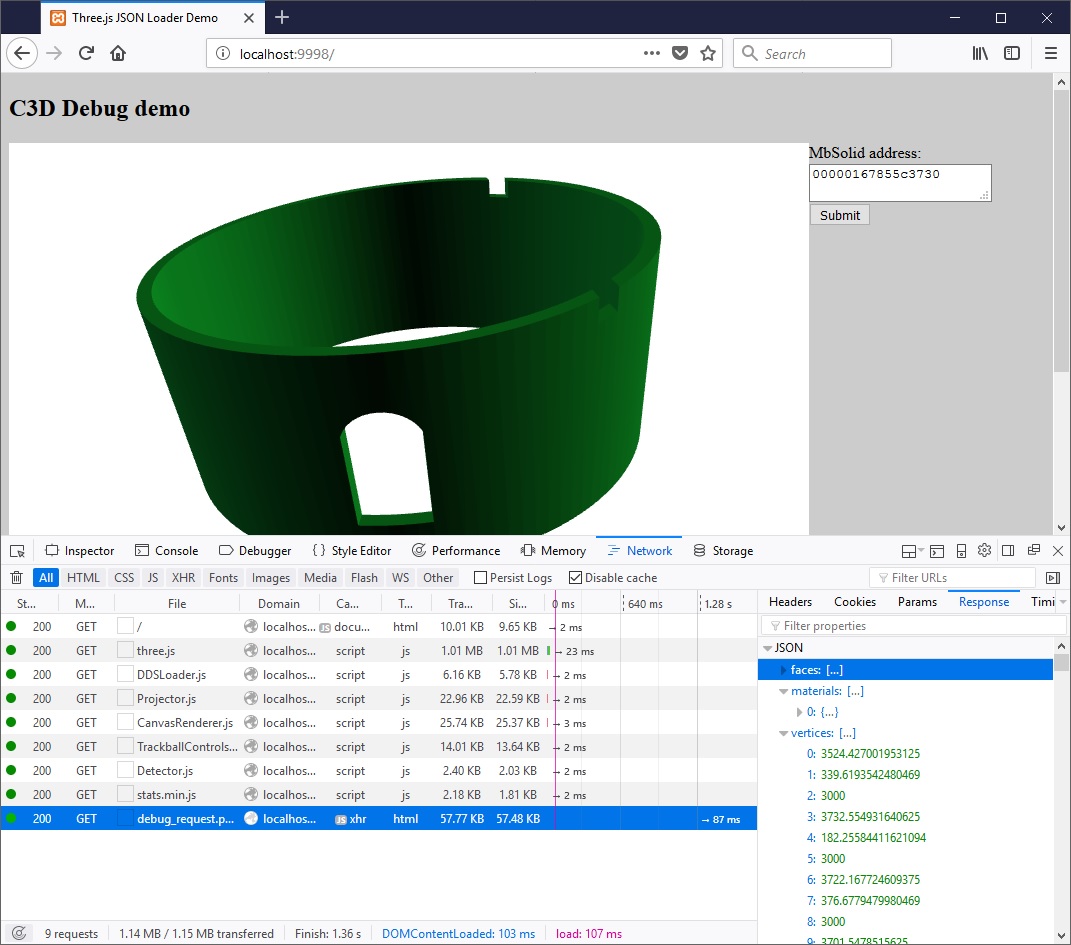Switch to the Console devtools tab
The height and width of the screenshot is (945, 1071).
(x=167, y=551)
